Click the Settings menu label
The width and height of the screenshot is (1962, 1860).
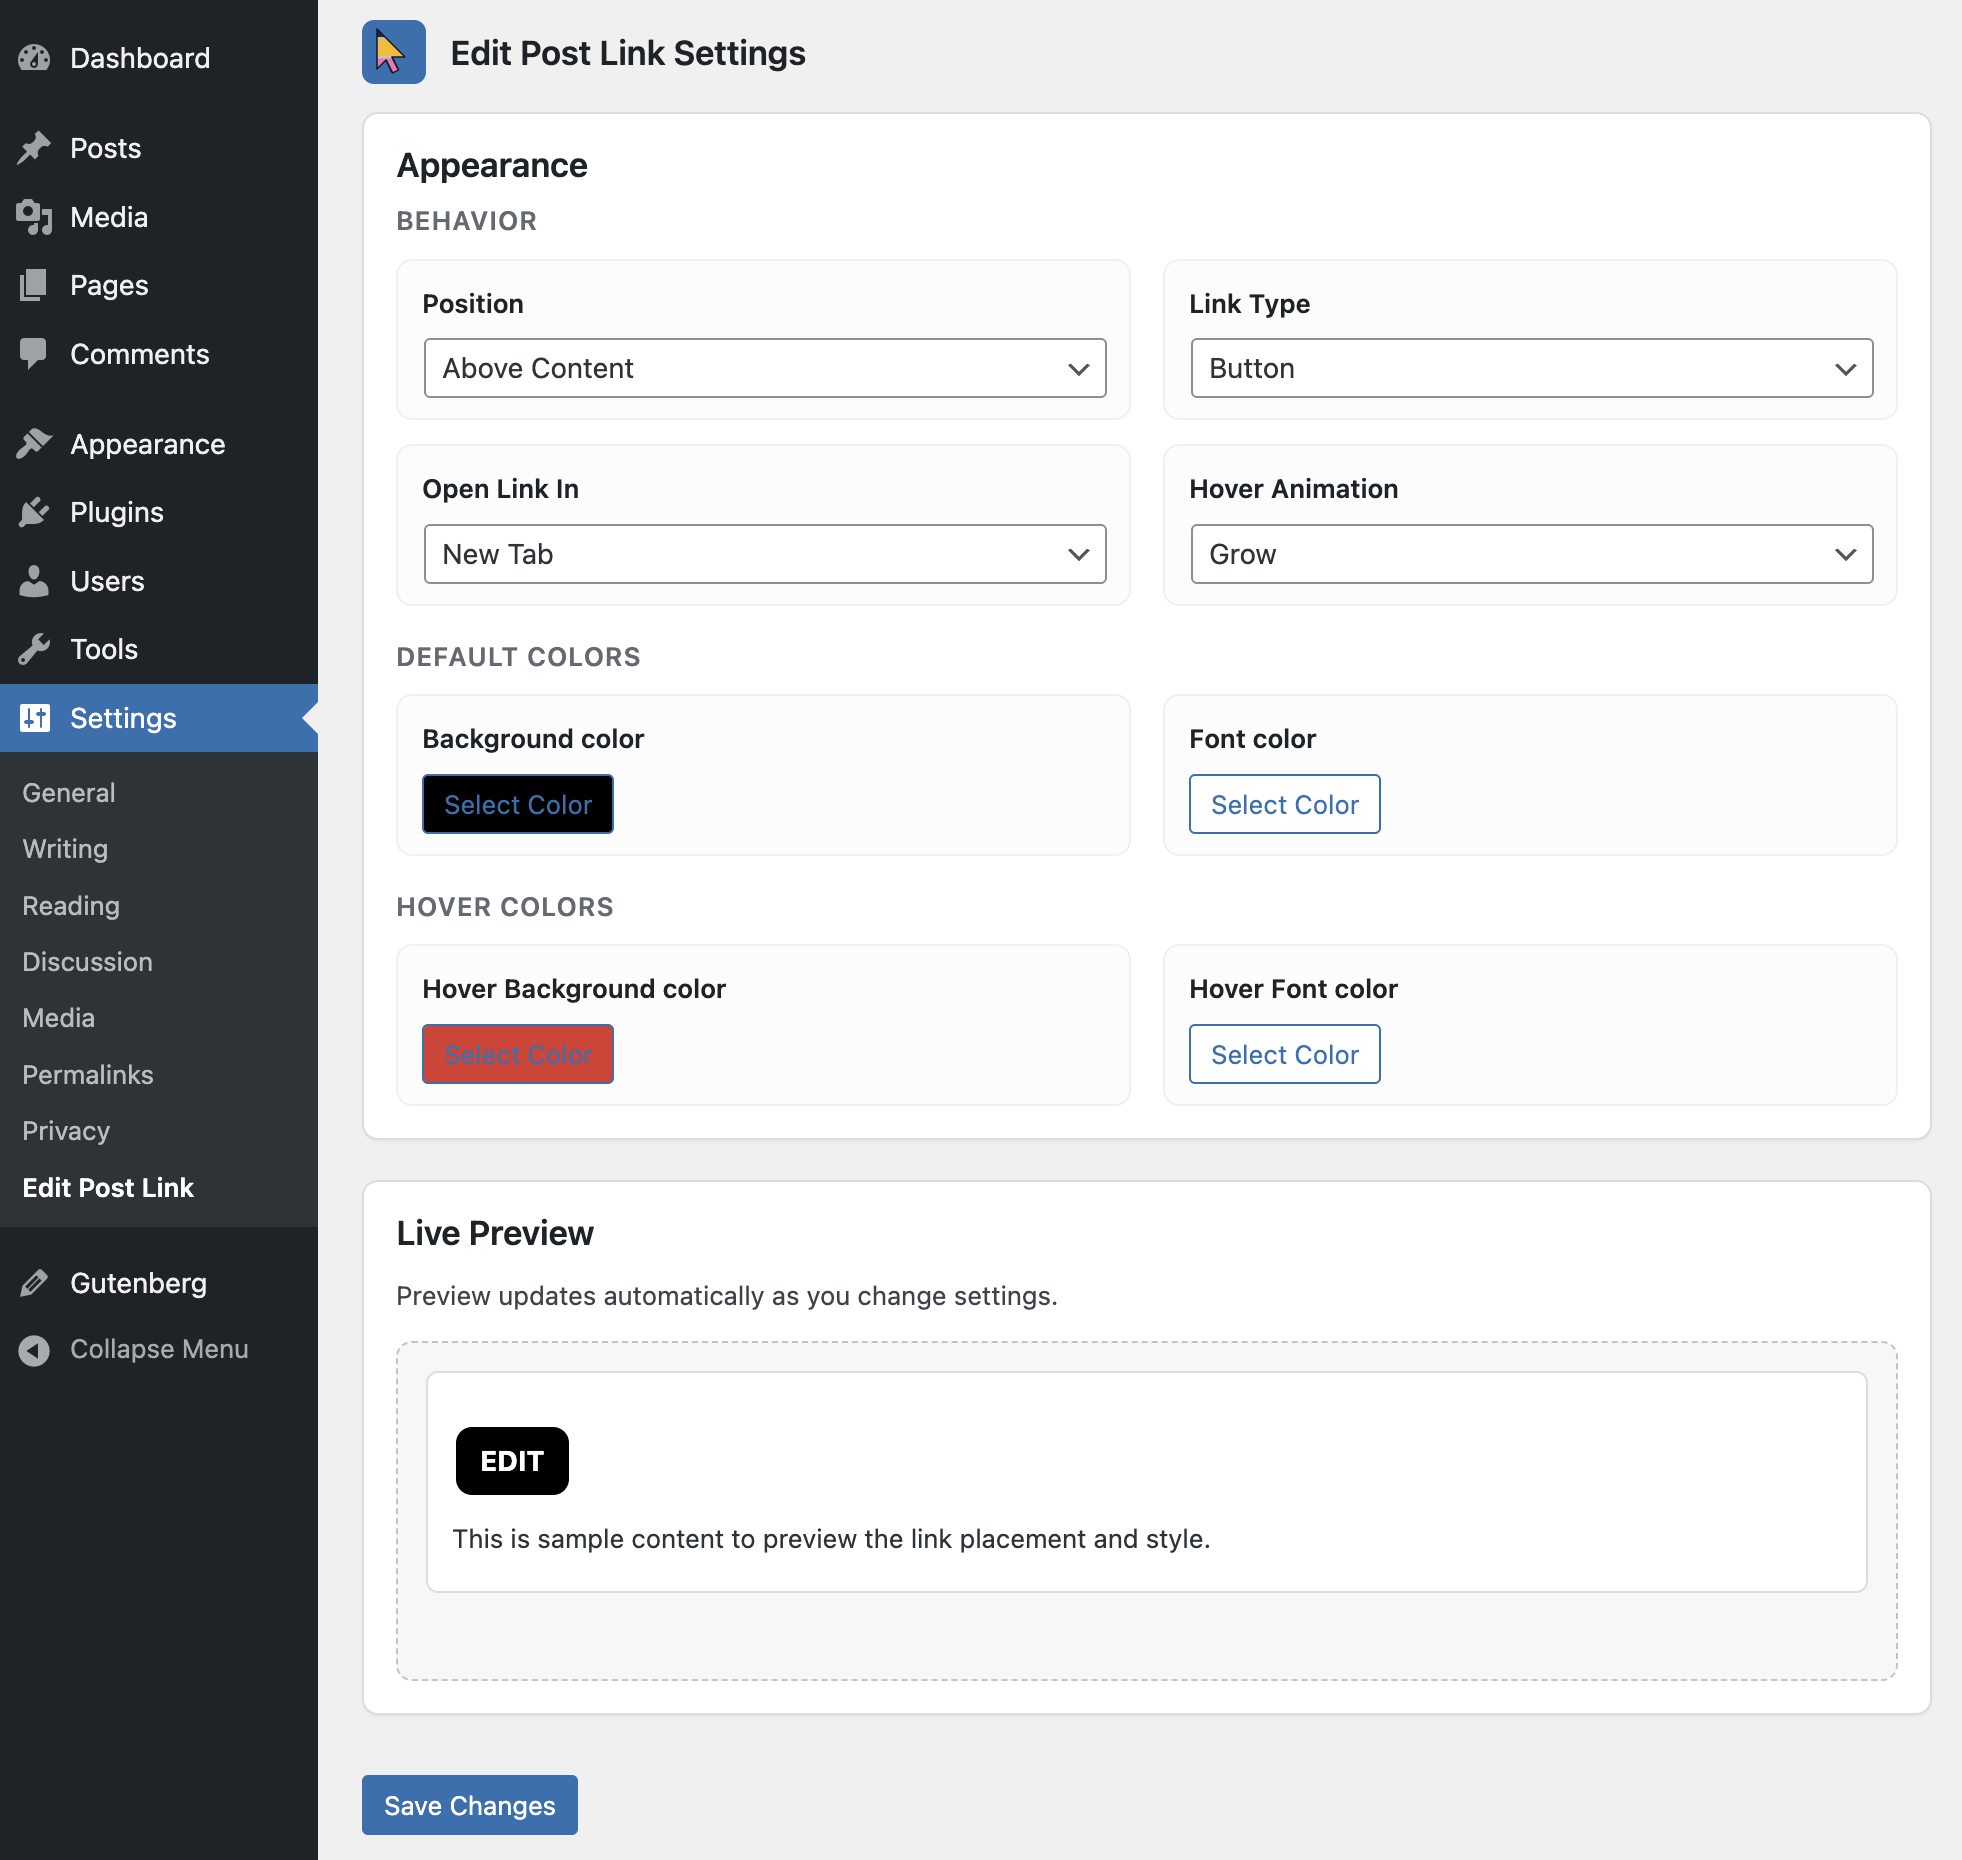(124, 718)
